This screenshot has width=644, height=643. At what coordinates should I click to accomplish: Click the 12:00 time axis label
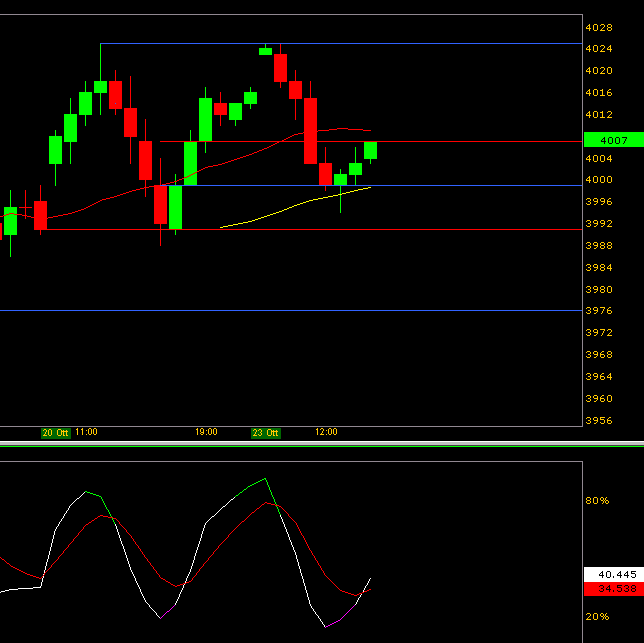coord(326,432)
